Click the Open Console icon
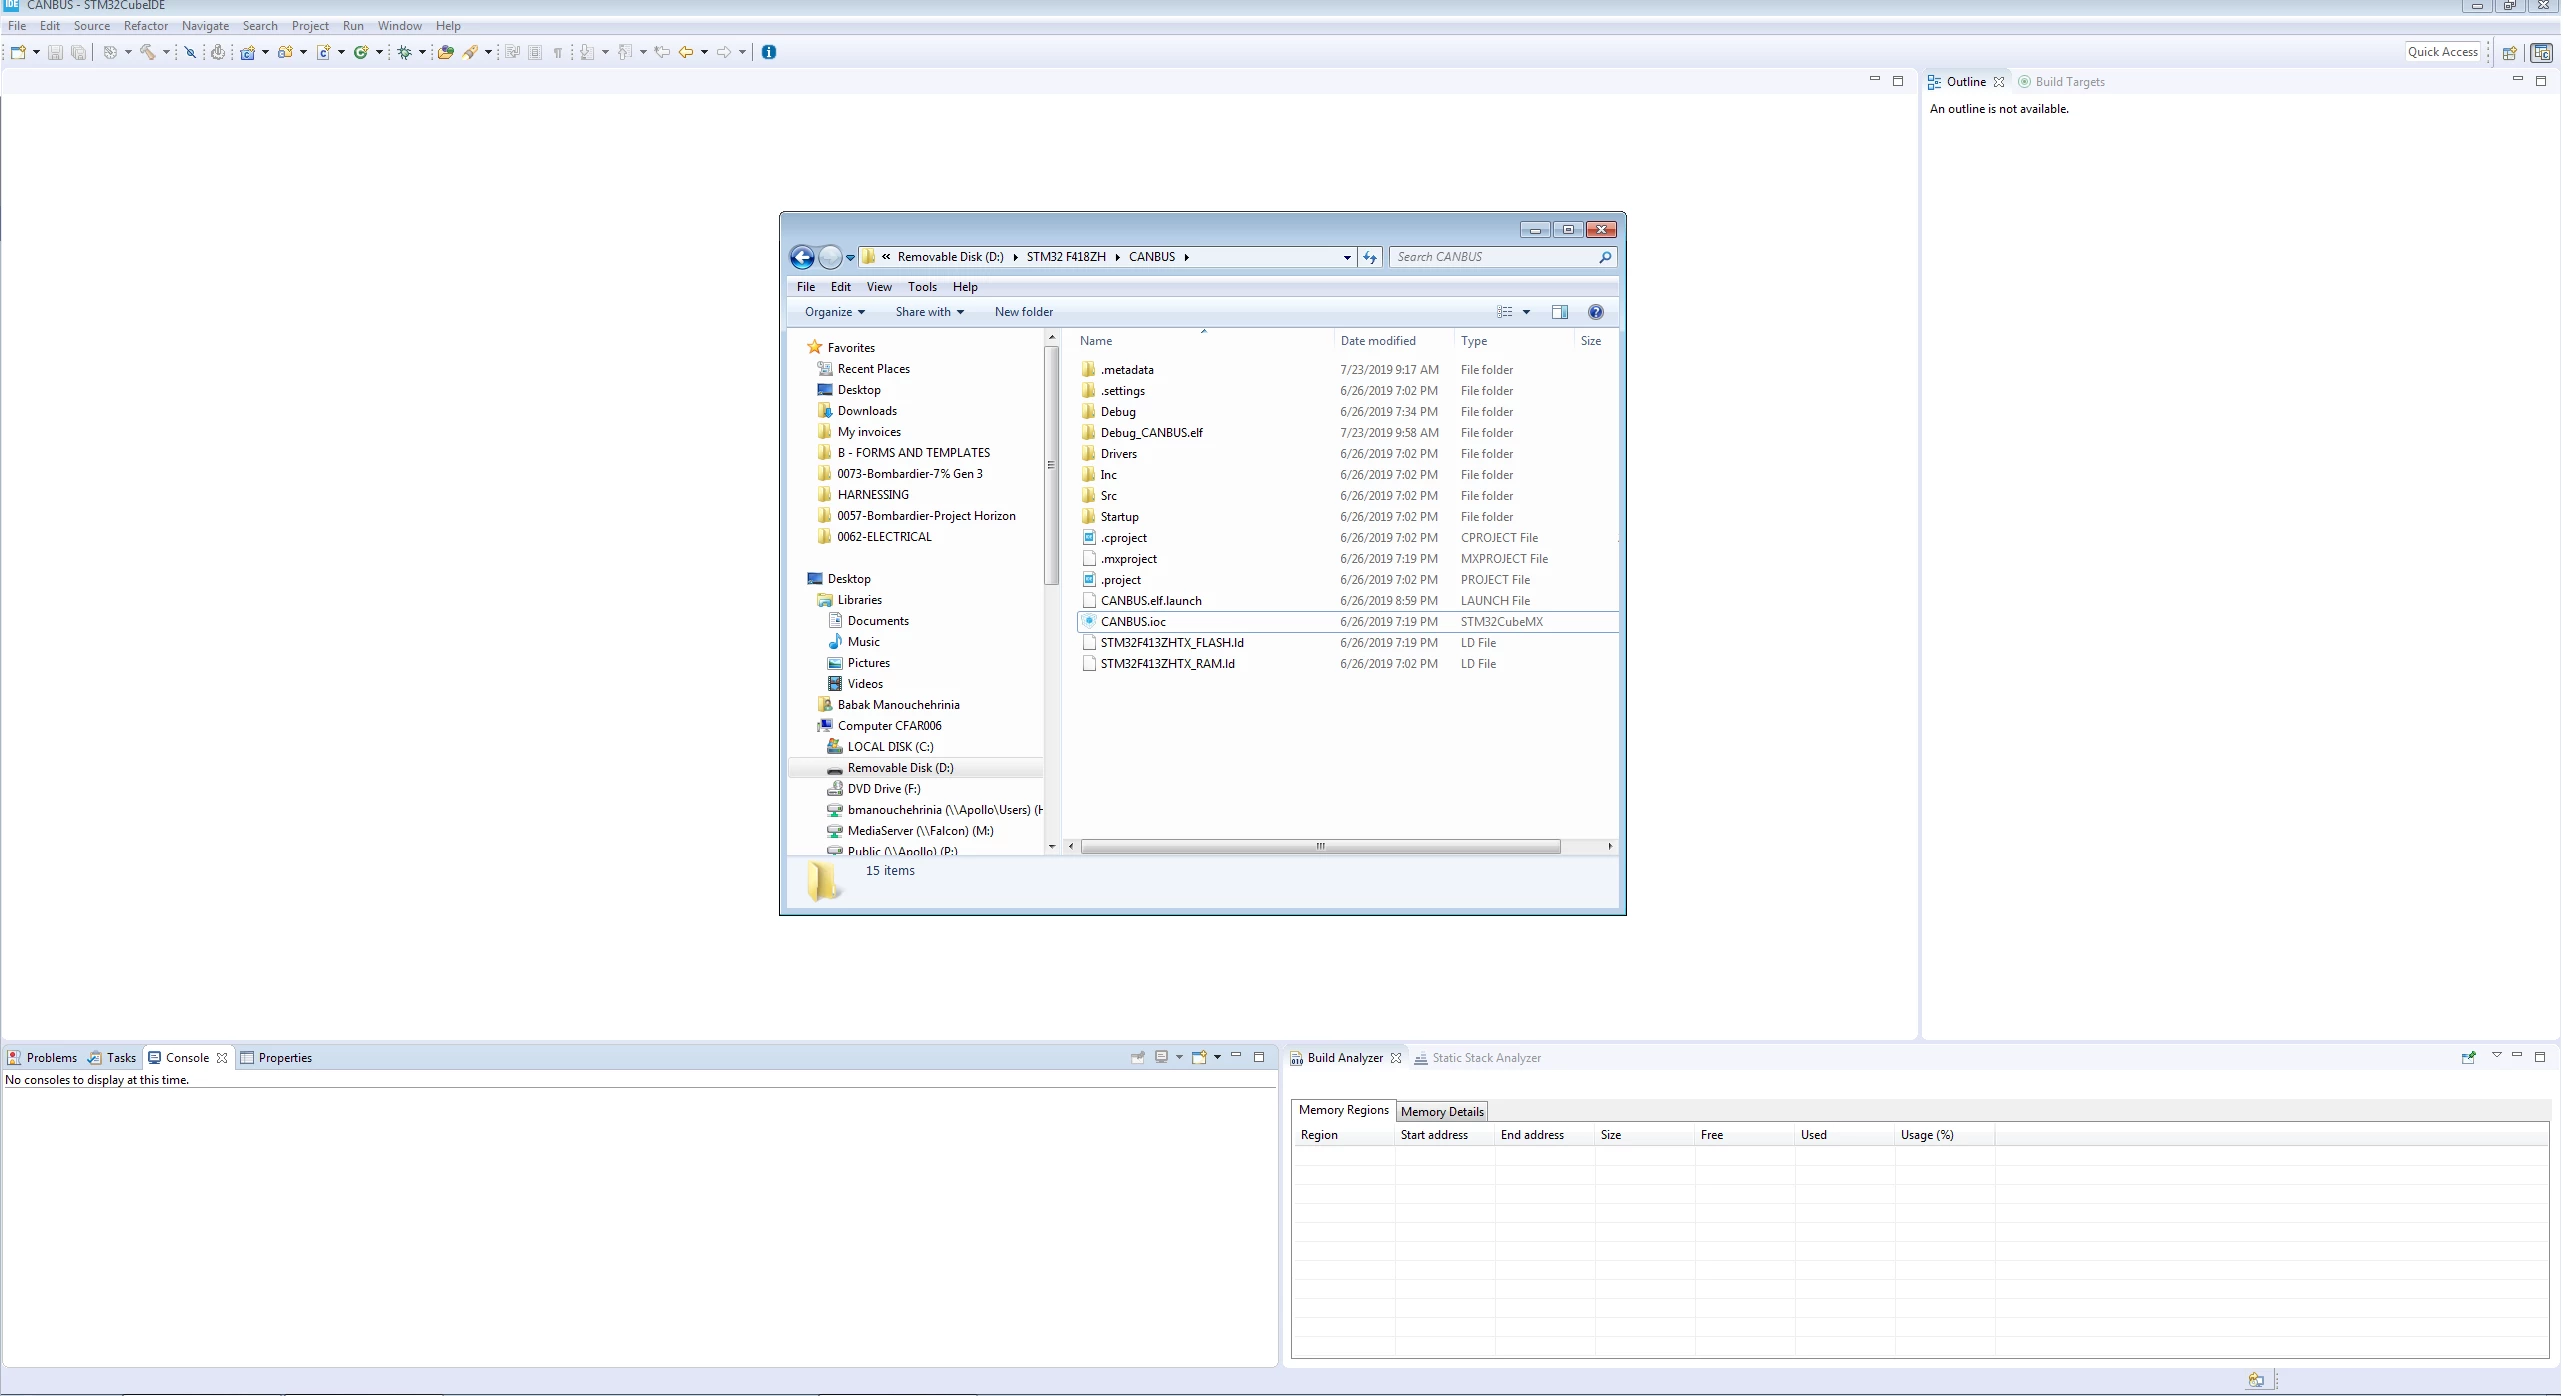Image resolution: width=2563 pixels, height=1396 pixels. [1199, 1057]
